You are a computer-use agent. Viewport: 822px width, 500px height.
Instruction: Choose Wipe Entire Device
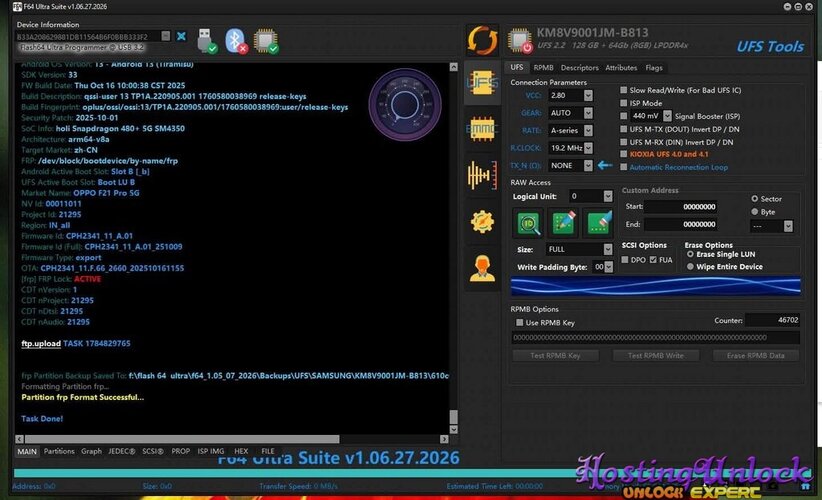coord(690,267)
